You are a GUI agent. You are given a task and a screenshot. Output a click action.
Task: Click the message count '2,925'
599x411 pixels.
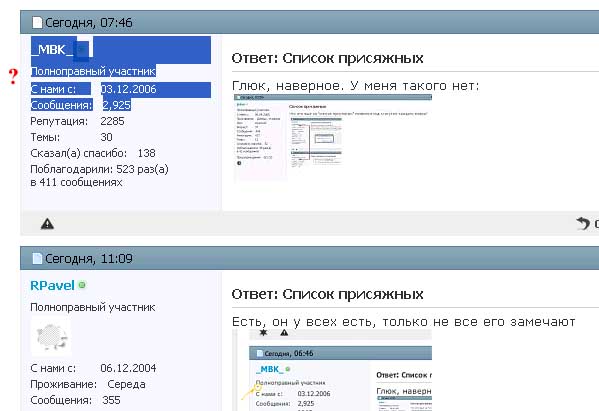[x=117, y=105]
